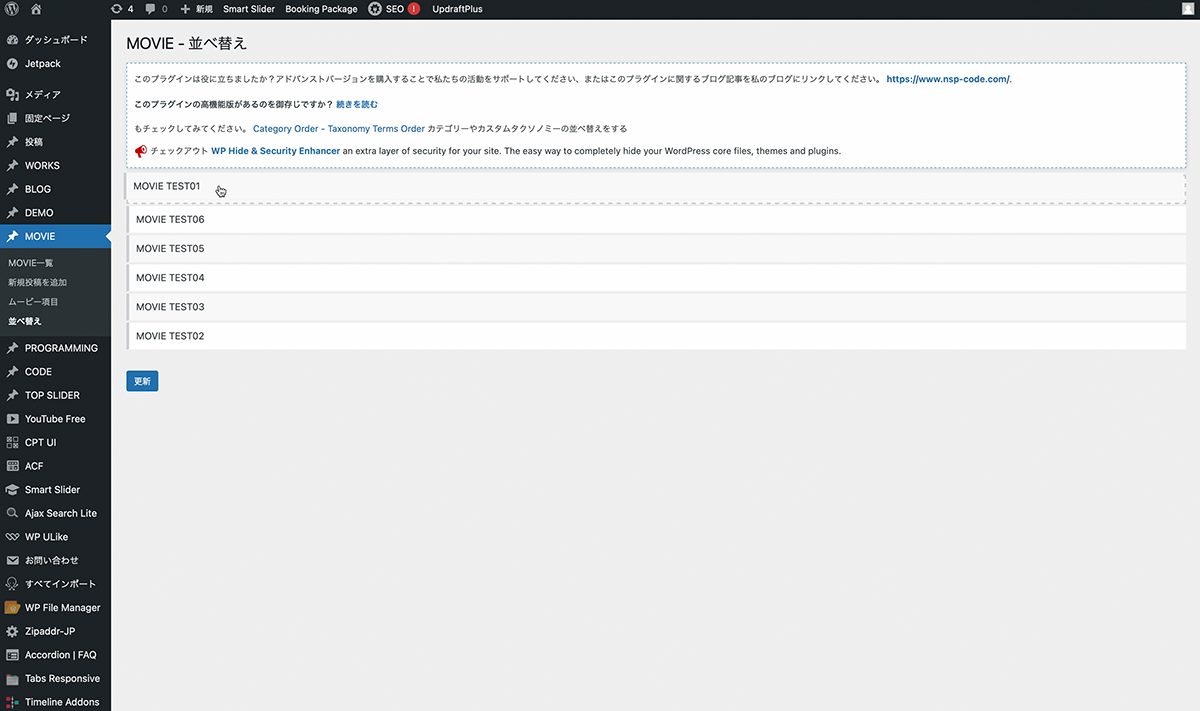Screen dimensions: 1200x711
Task: Open WP Hide & Security Enhancer link
Action: pos(275,151)
